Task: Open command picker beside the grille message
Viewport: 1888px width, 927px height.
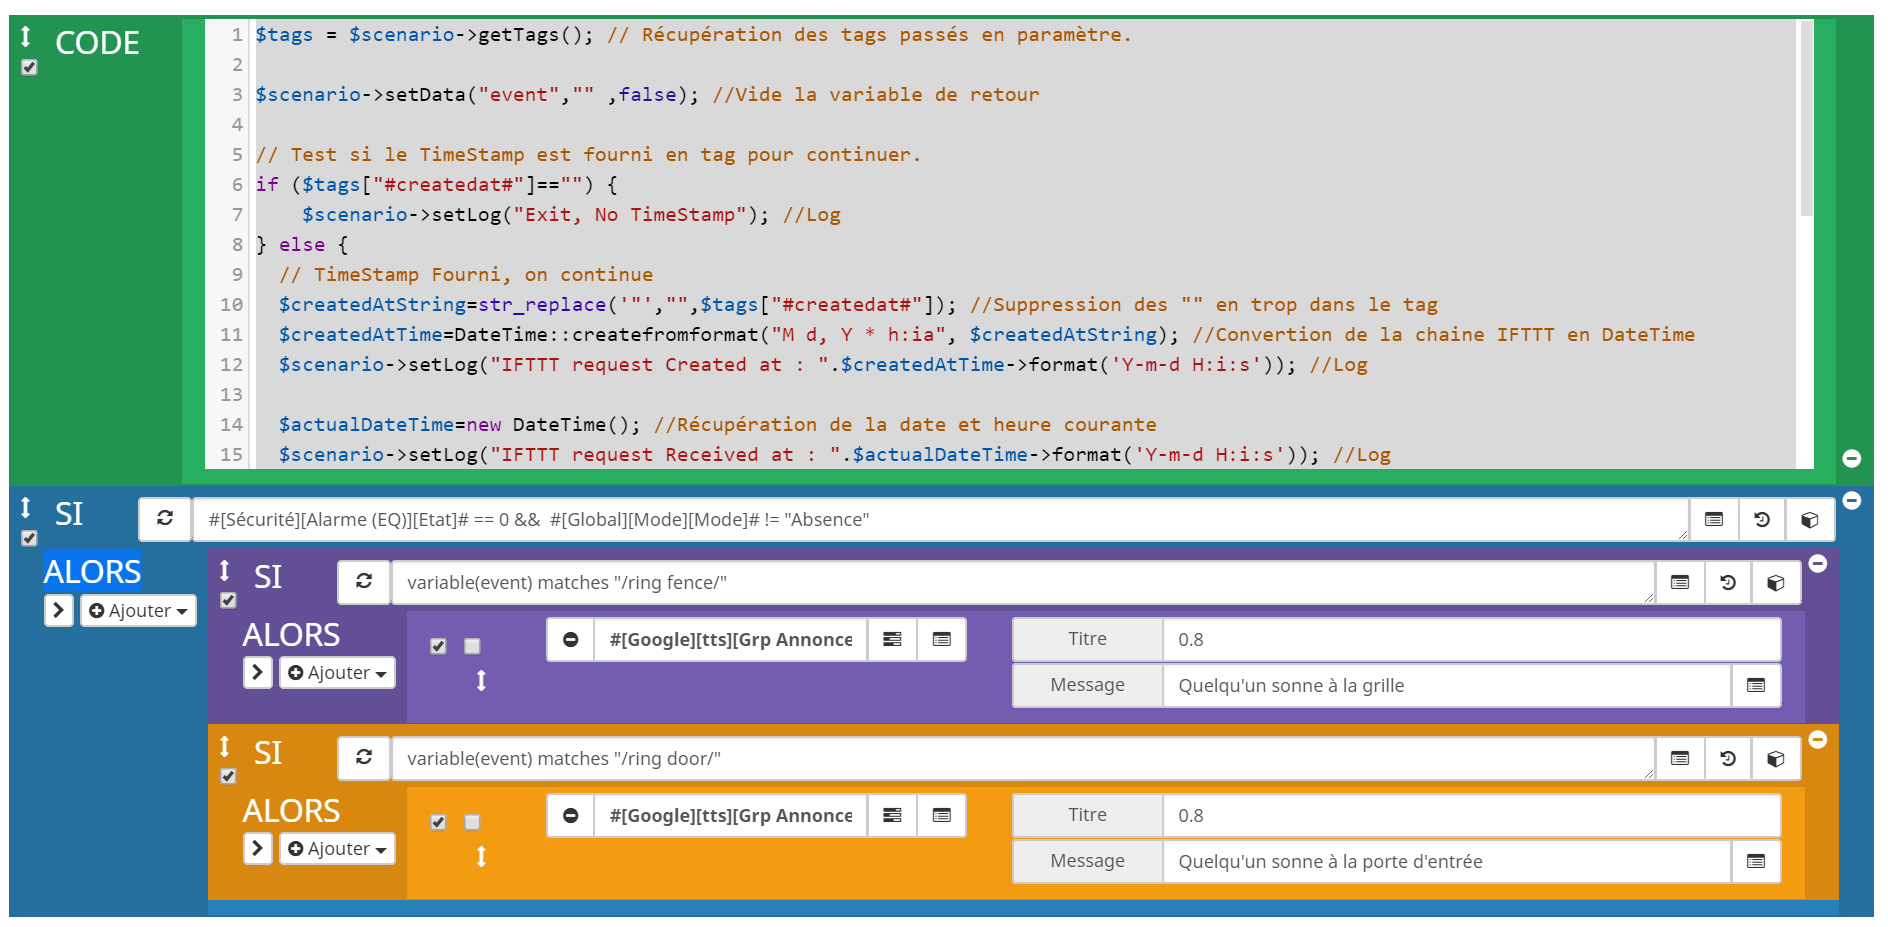Action: pyautogui.click(x=1756, y=686)
